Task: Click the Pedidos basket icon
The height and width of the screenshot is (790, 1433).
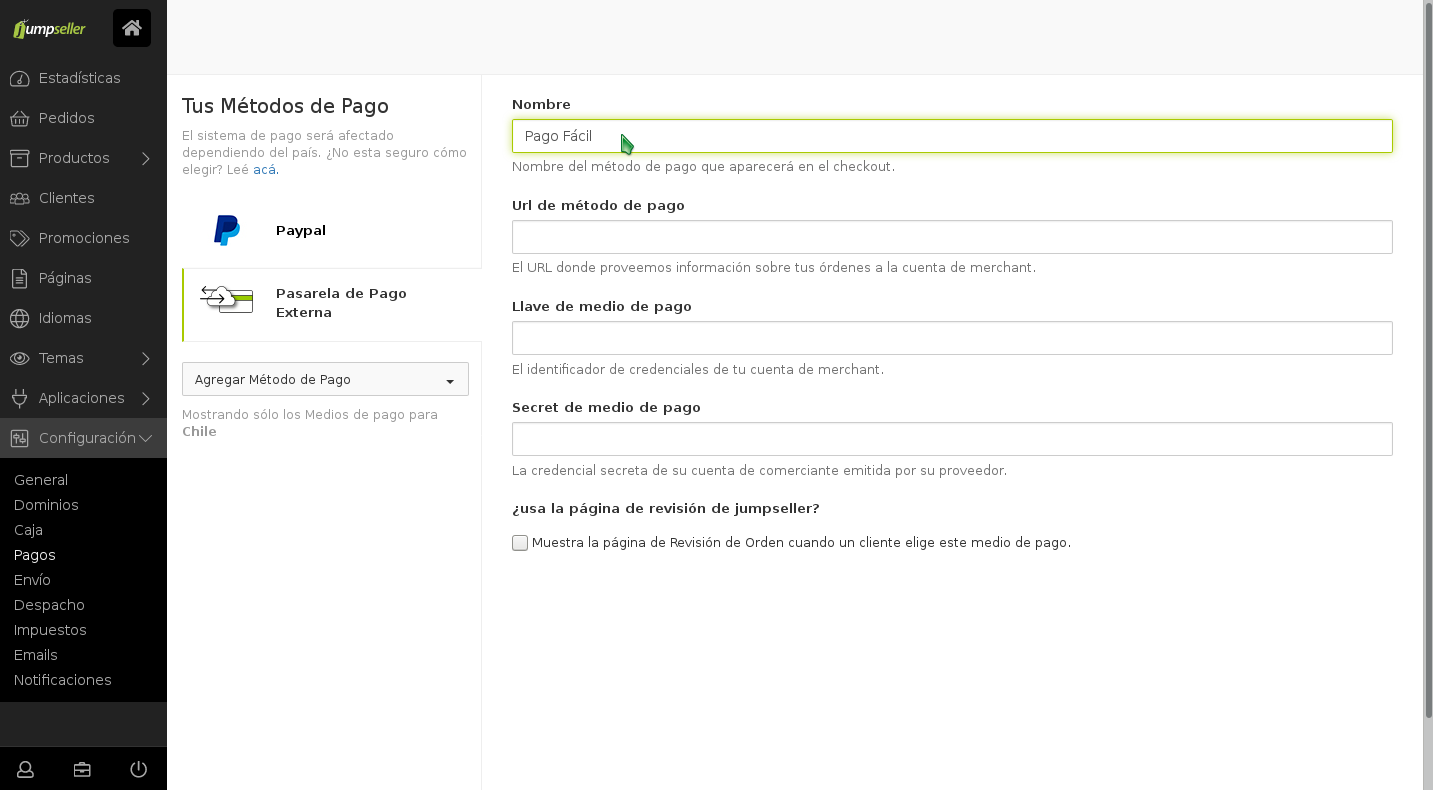Action: (x=19, y=118)
